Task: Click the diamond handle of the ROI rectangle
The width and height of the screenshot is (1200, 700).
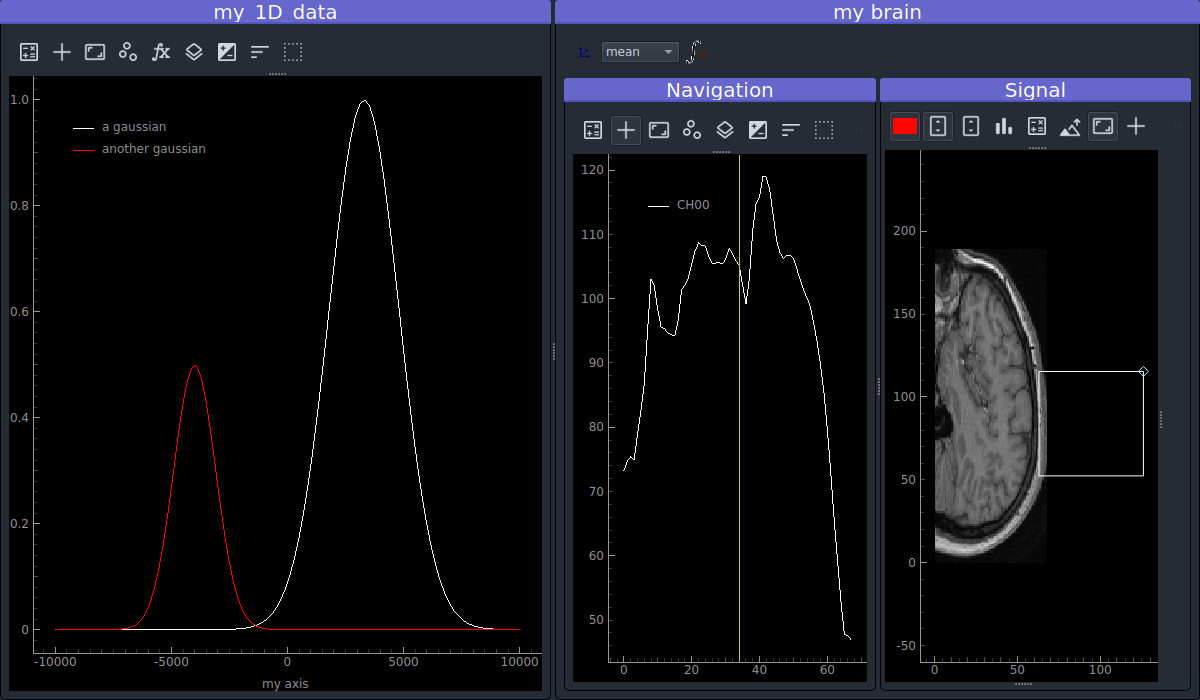Action: [1144, 372]
